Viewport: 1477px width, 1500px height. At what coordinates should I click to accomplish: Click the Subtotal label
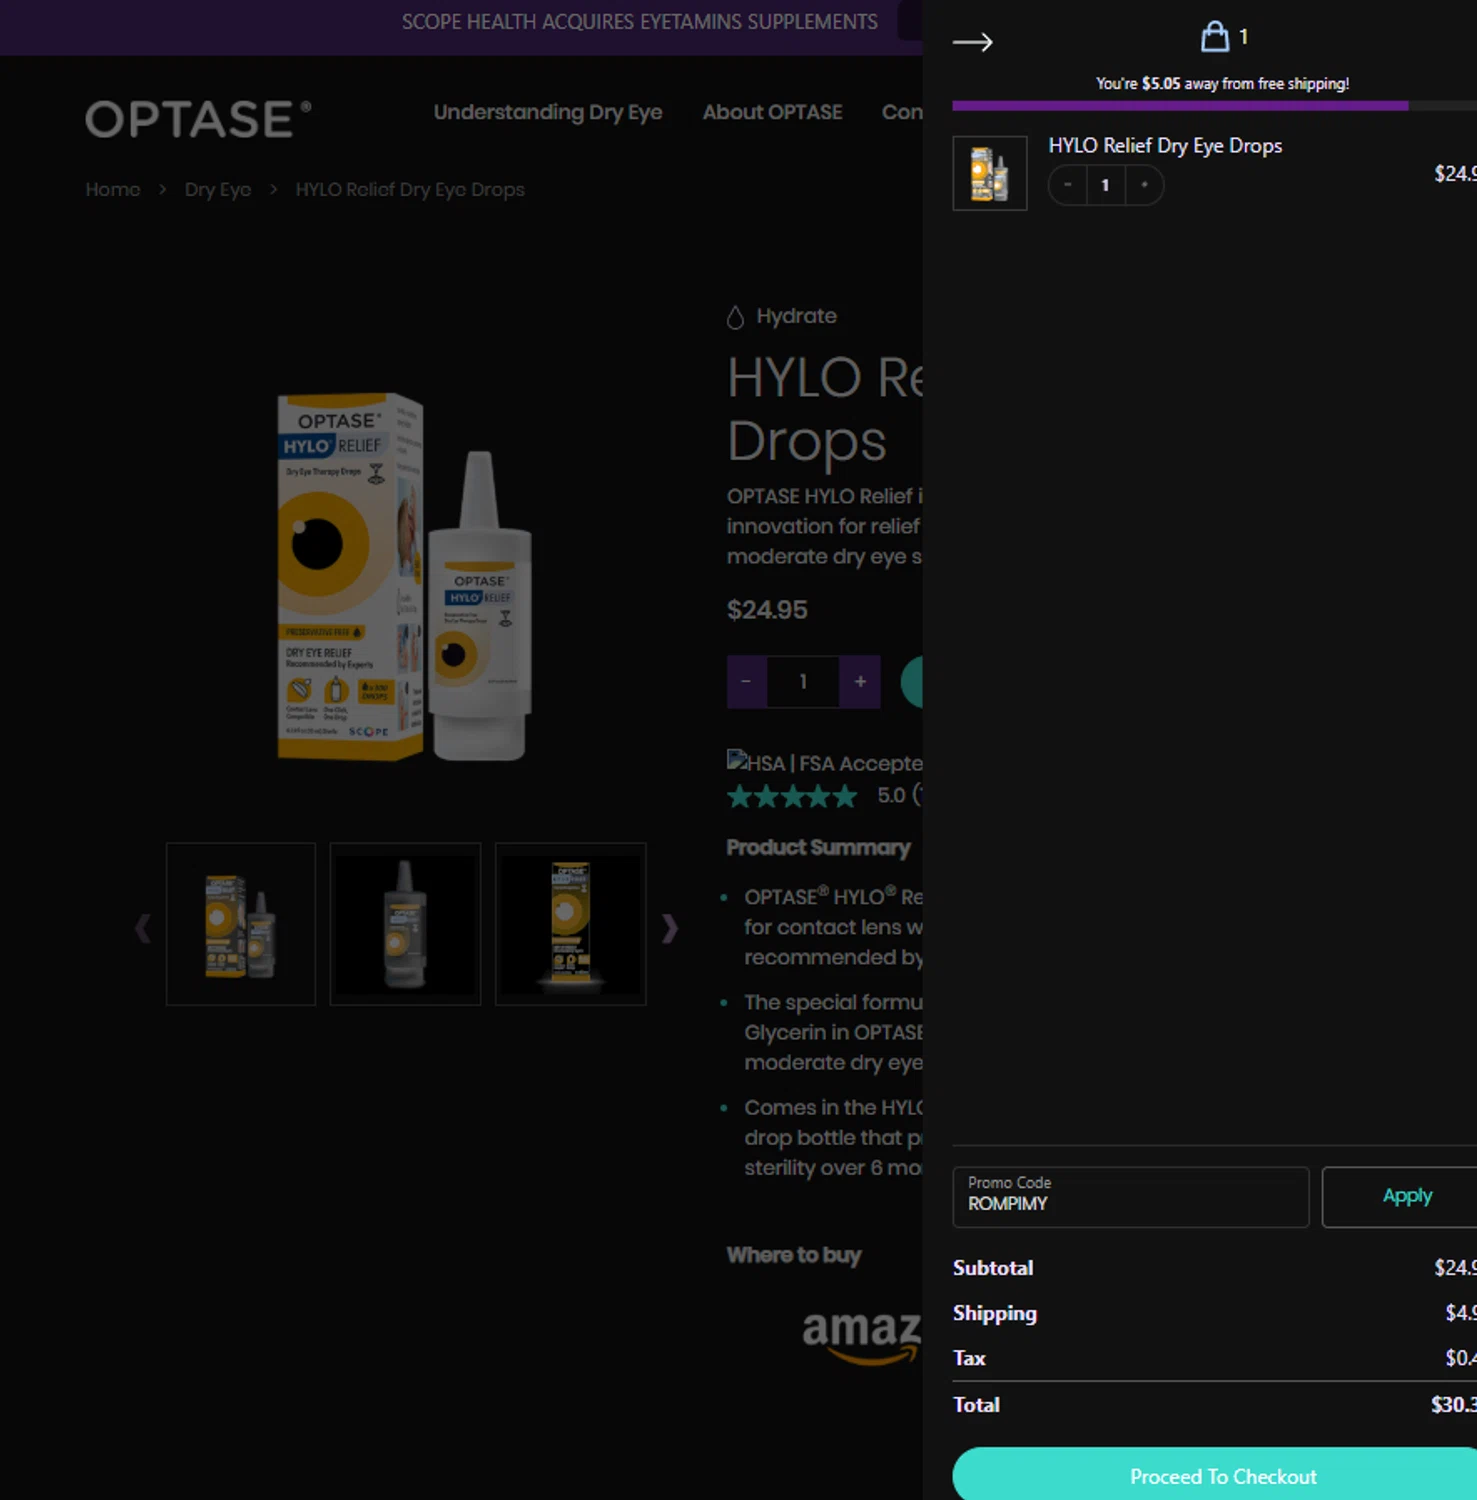[993, 1268]
